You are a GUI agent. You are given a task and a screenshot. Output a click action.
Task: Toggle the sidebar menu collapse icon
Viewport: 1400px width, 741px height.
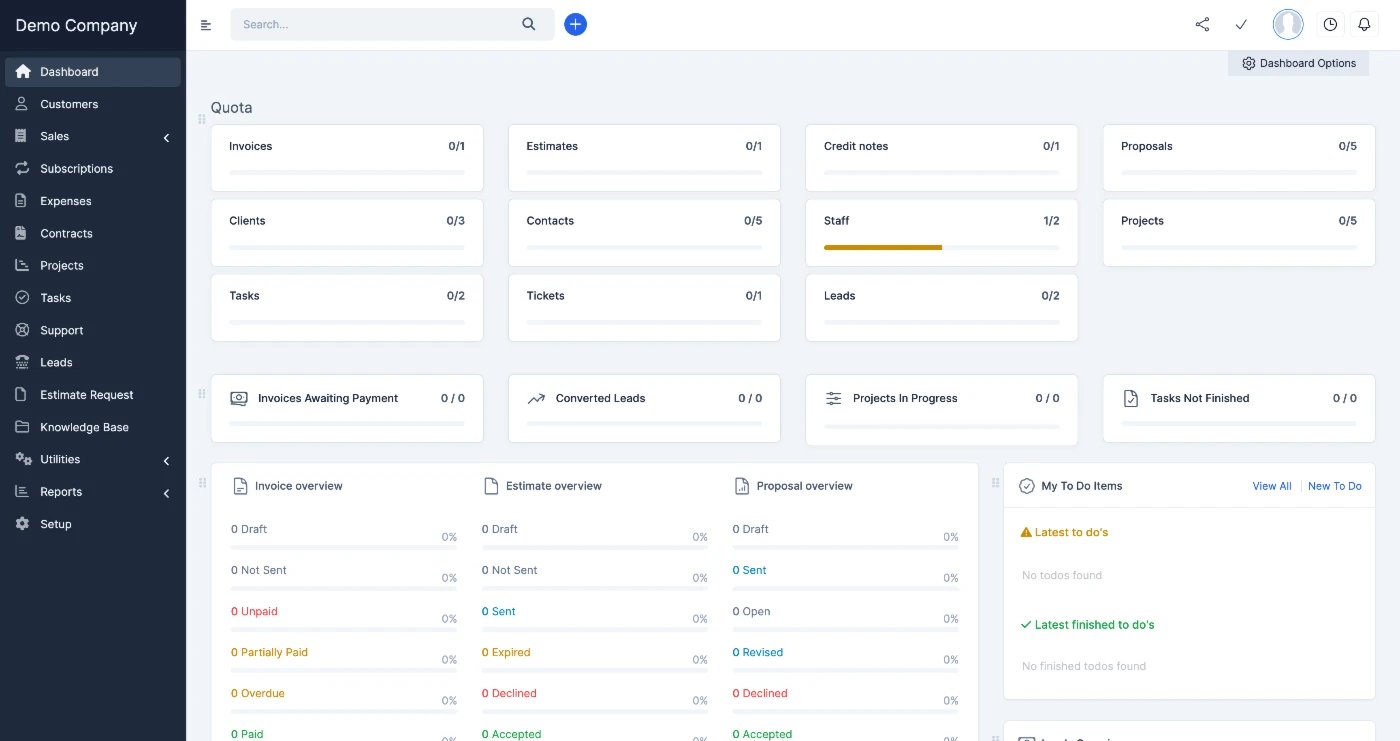pos(206,25)
